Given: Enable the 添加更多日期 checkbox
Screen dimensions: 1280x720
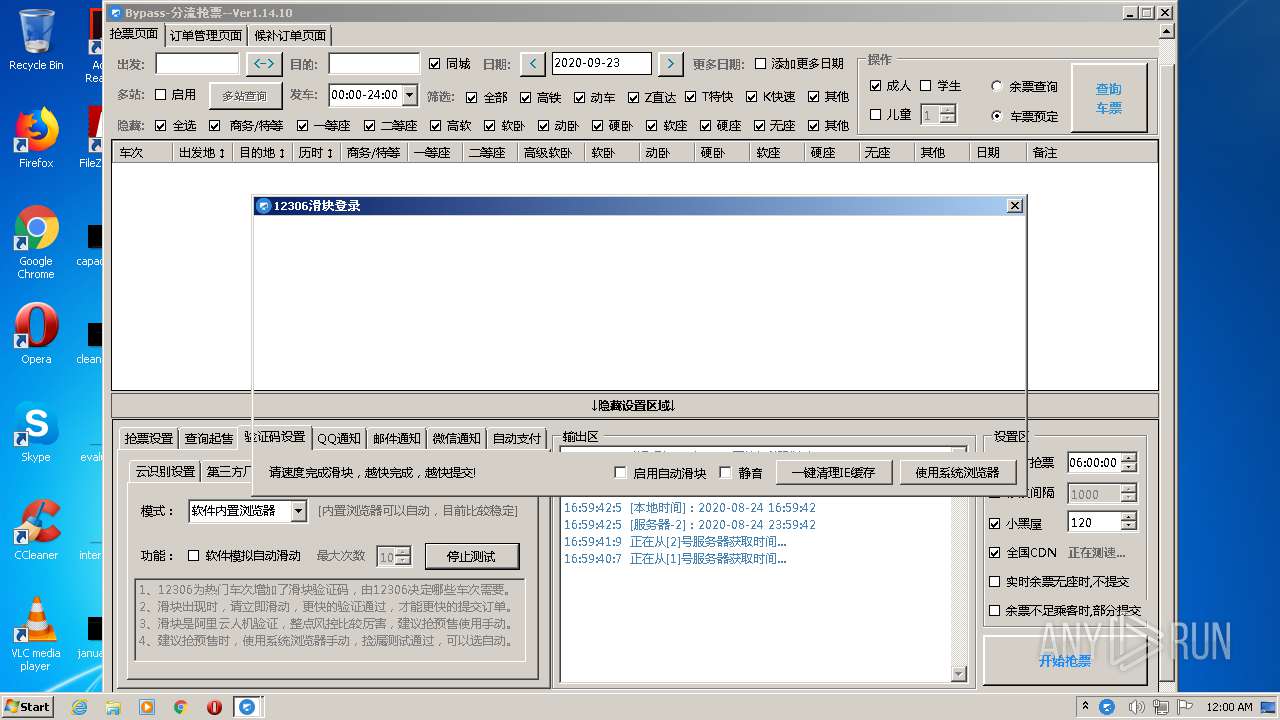Looking at the screenshot, I should coord(760,64).
